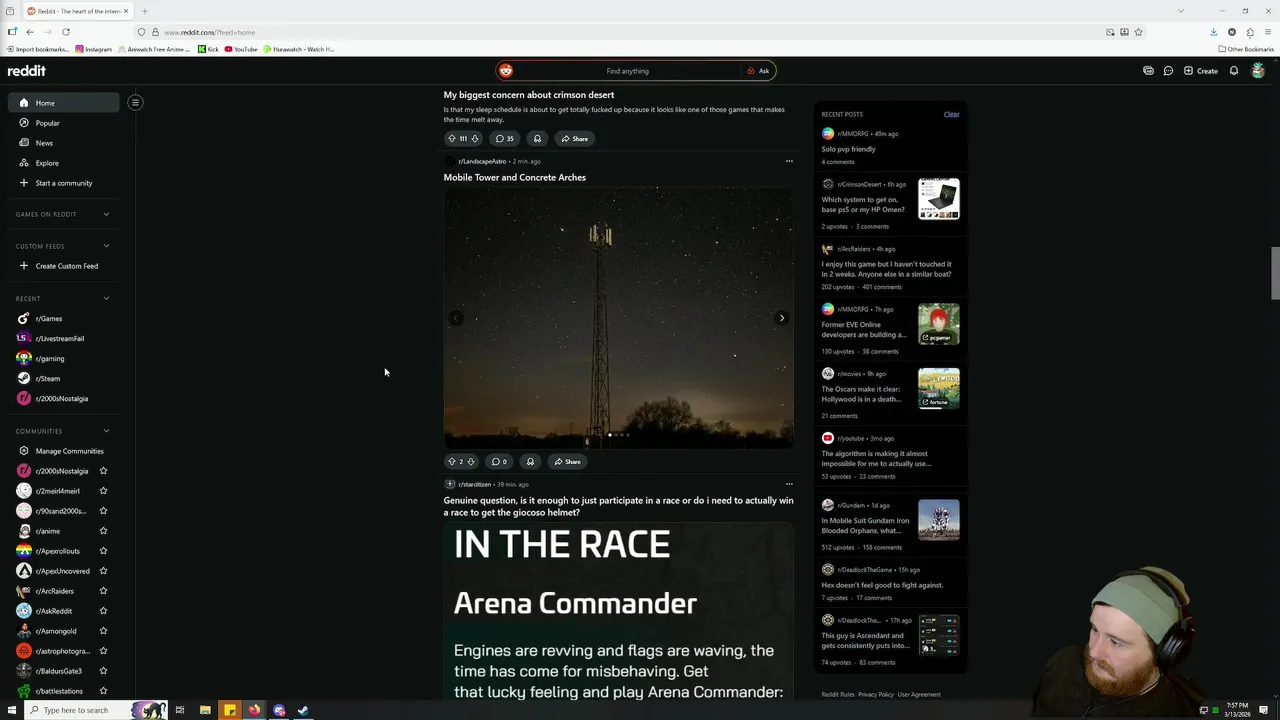
Task: Favorite r/90sand2000s community star
Action: (103, 511)
